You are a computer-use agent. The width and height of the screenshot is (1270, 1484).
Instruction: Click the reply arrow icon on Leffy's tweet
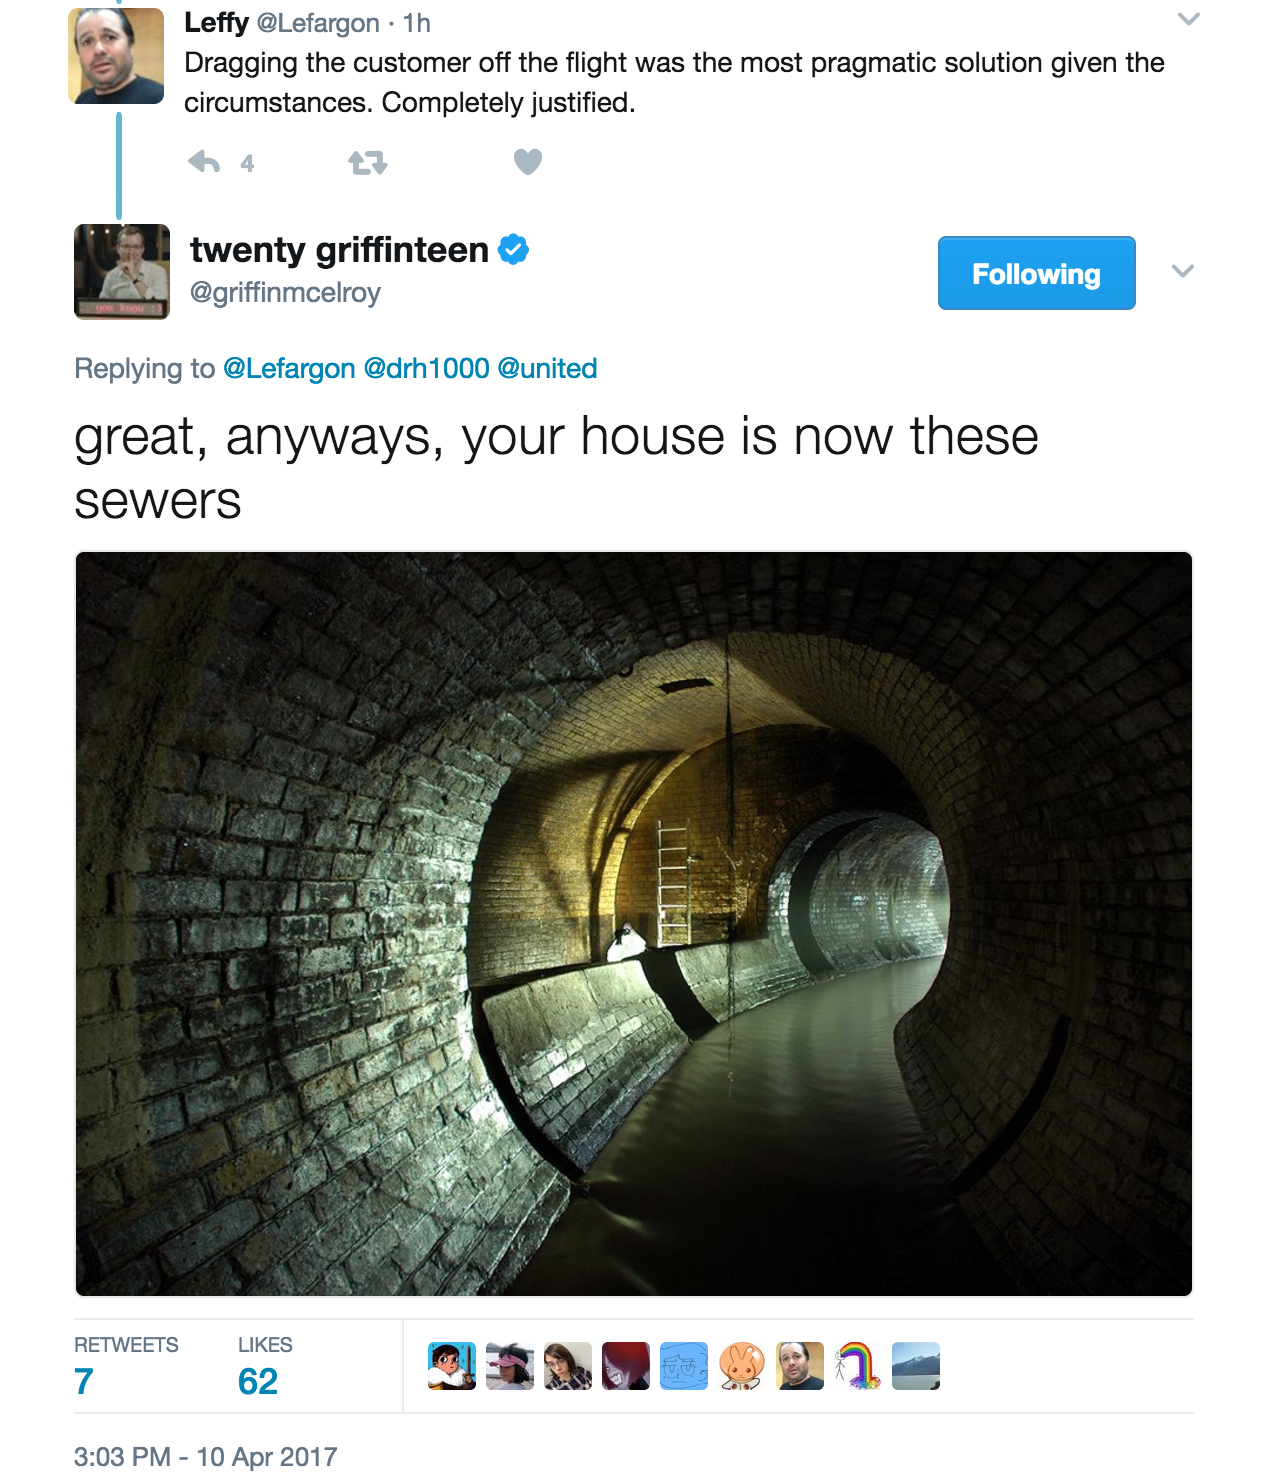204,162
